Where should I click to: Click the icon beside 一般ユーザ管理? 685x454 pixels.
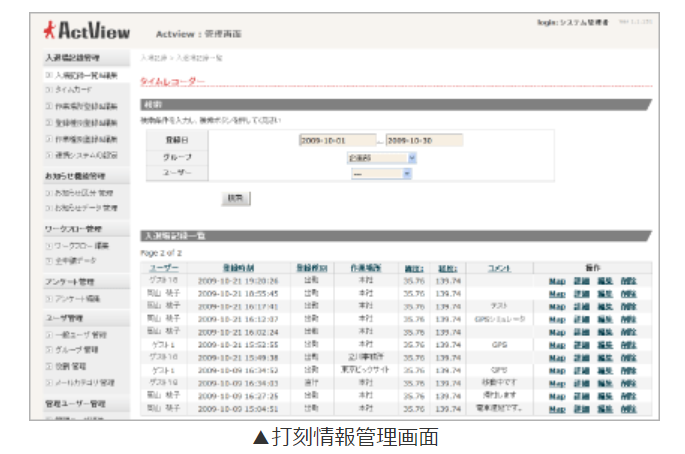pos(49,334)
